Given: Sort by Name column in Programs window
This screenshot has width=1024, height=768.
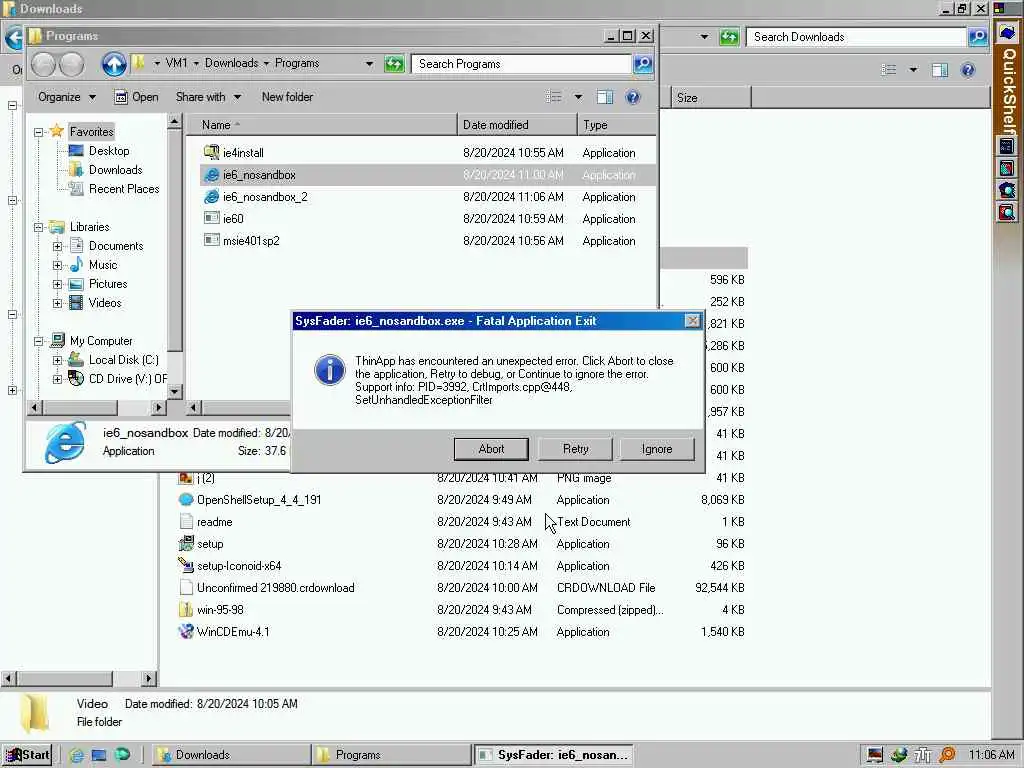Looking at the screenshot, I should tap(321, 125).
